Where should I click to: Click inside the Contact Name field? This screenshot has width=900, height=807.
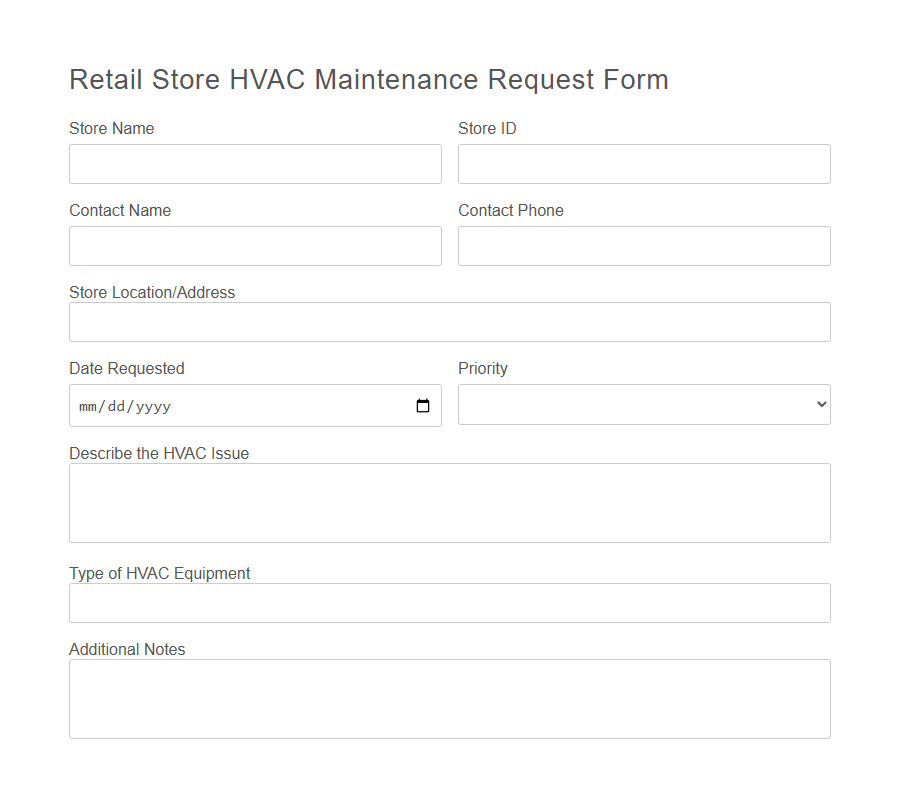tap(255, 246)
